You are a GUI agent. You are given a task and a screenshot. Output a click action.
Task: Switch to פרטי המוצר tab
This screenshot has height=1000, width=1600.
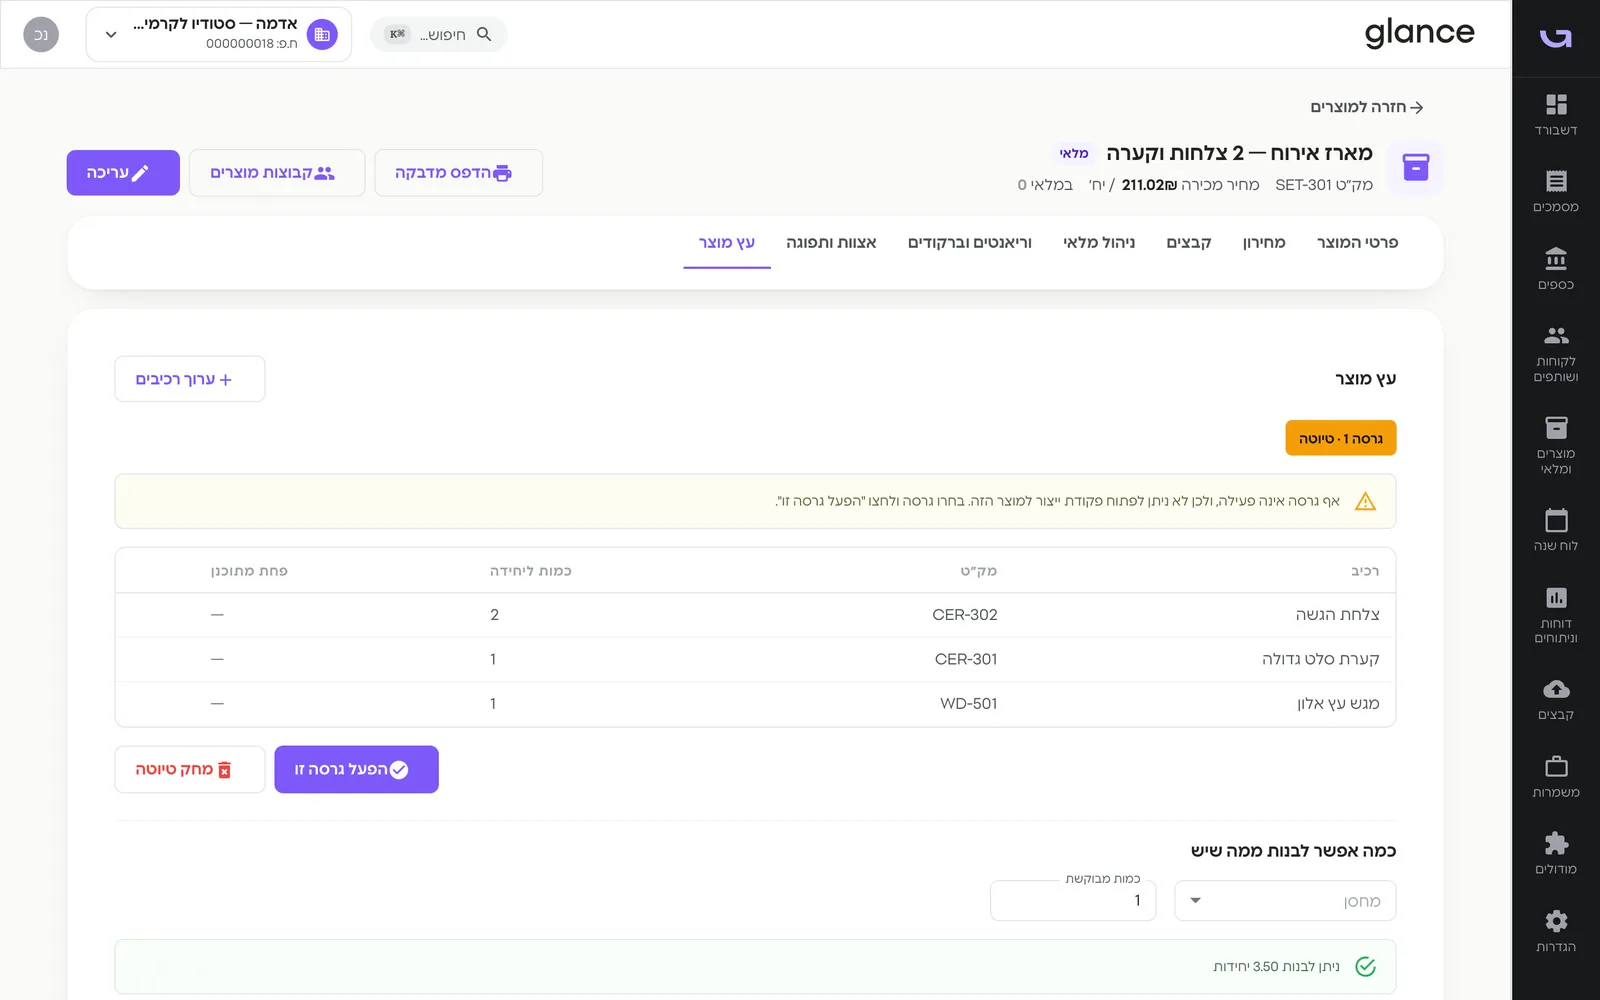pos(1357,243)
